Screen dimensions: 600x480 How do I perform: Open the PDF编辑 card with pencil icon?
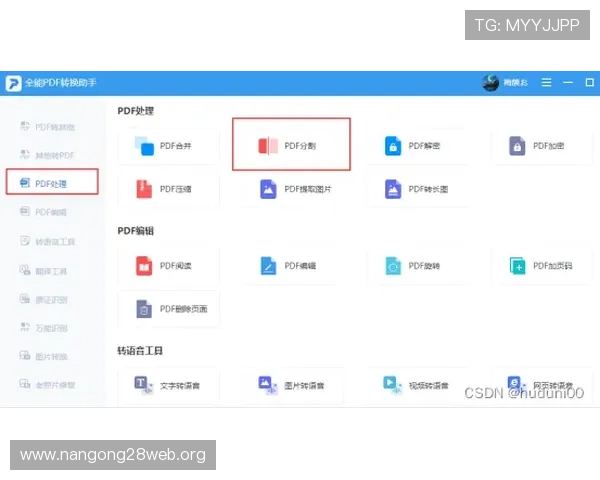(293, 266)
